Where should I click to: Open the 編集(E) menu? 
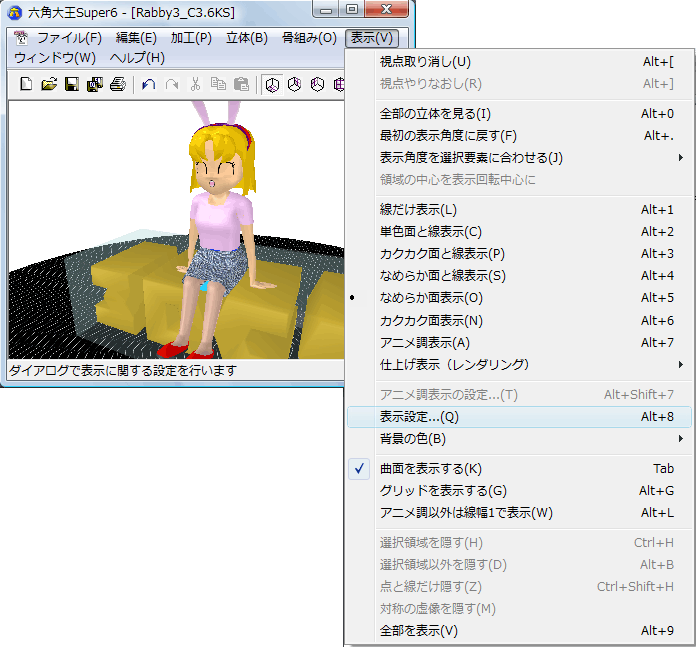[x=136, y=38]
